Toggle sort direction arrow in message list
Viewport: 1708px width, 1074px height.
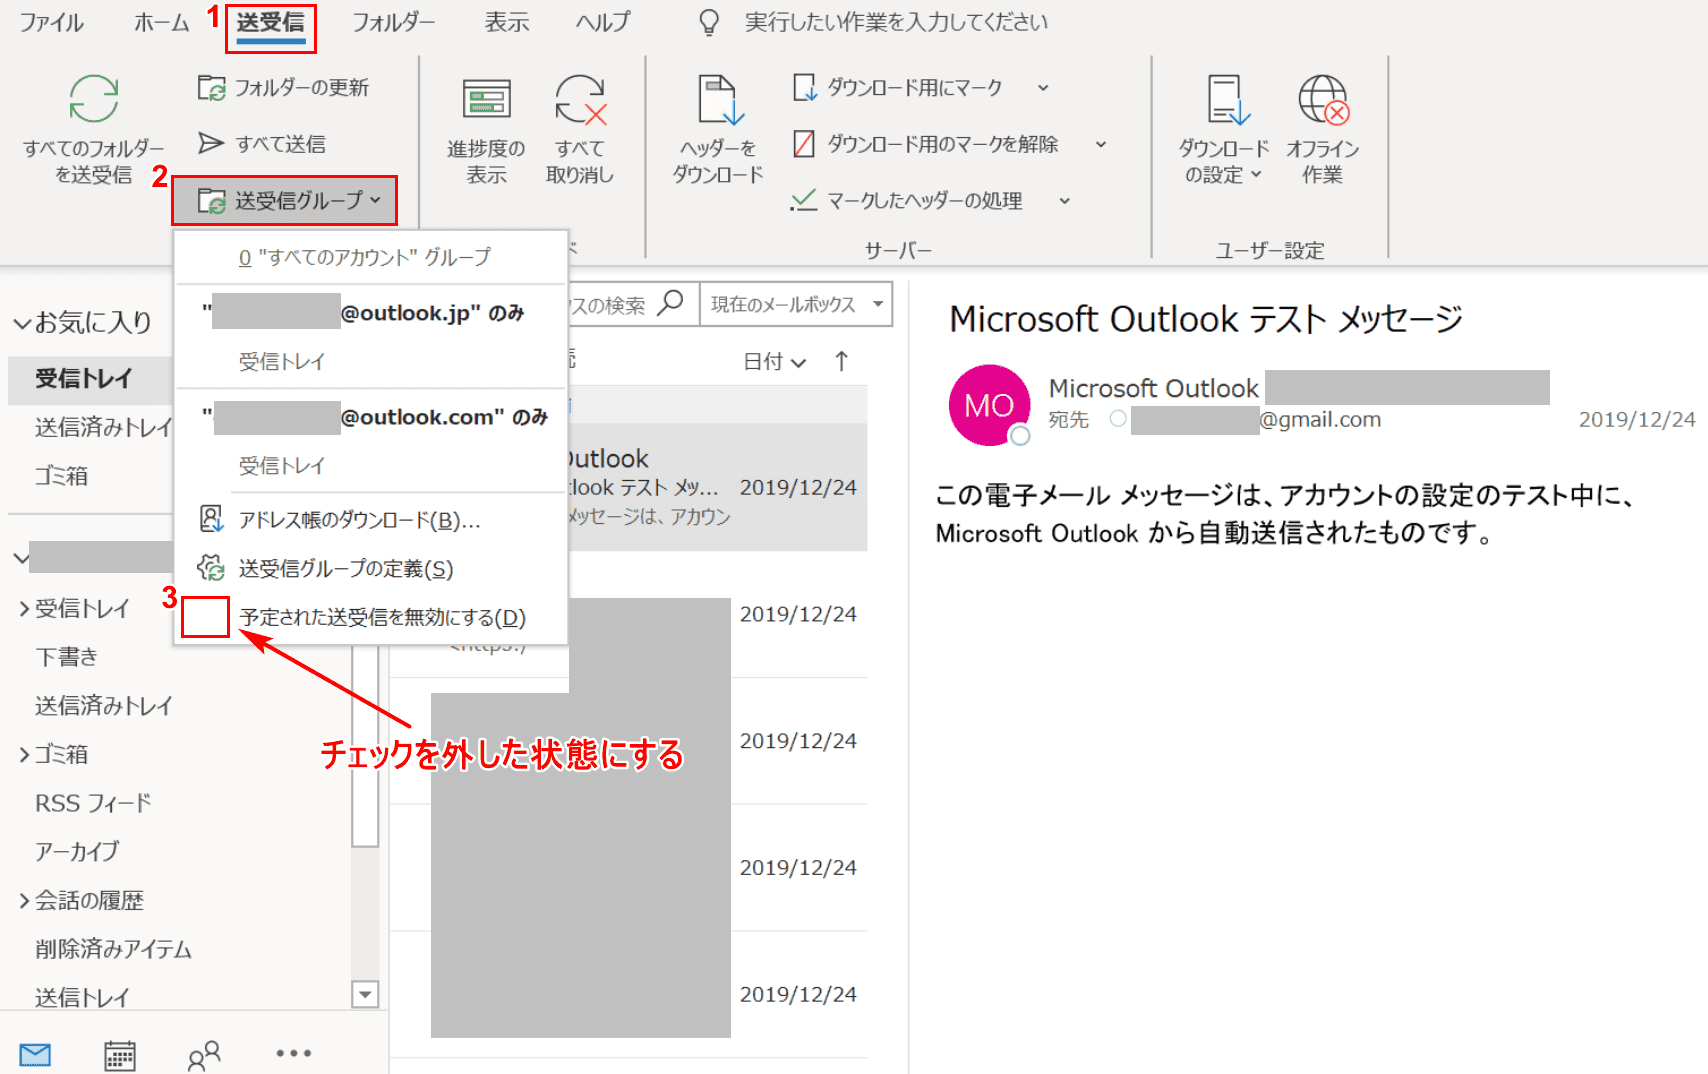point(841,361)
